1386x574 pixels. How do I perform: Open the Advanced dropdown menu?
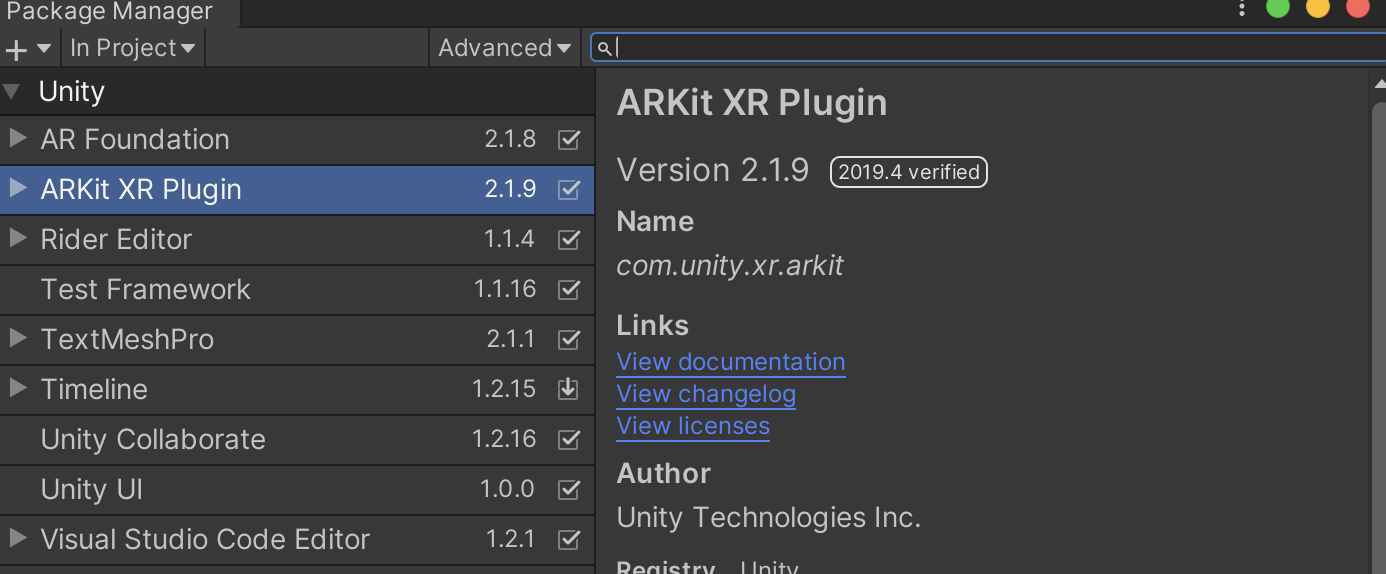[504, 48]
